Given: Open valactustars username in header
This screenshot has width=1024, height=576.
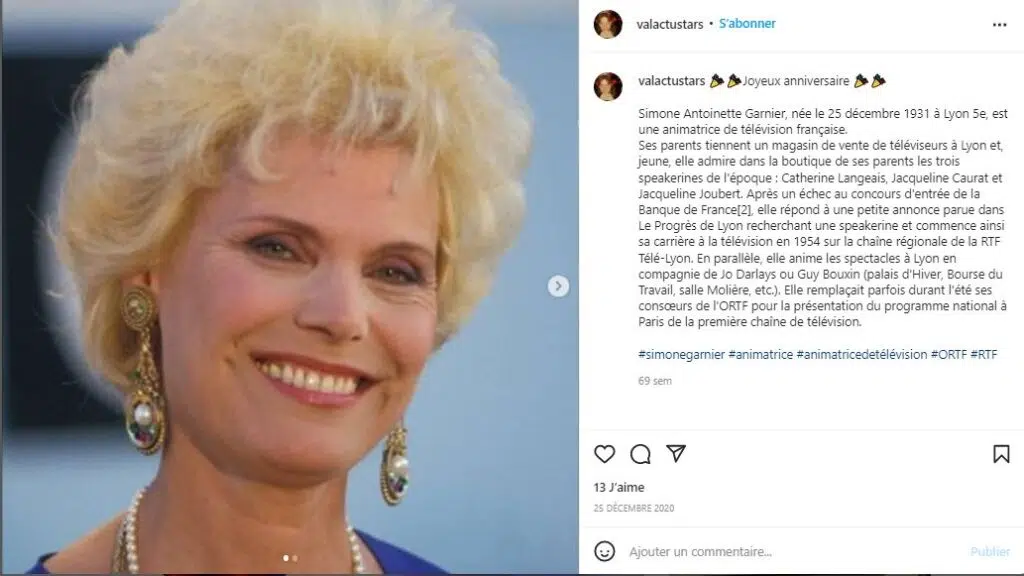Looking at the screenshot, I should pos(669,24).
